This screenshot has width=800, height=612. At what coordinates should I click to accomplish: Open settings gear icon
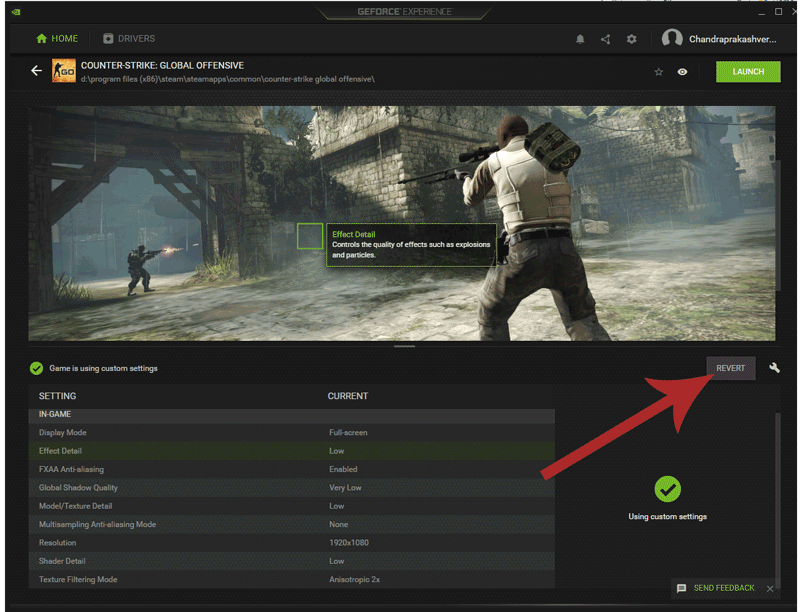click(632, 39)
